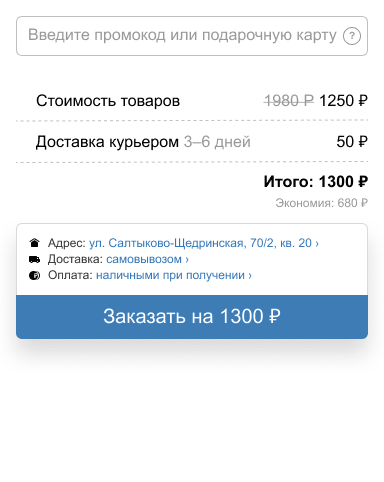Viewport: 384px width, 482px height.
Task: Click the Итого: 1300 ₽ total
Action: (316, 182)
